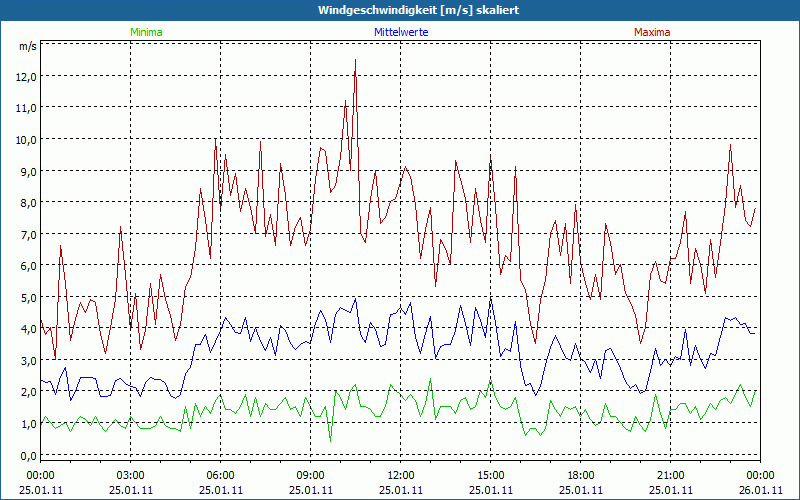Click the green Minima dip near 09:40
This screenshot has width=800, height=500.
point(330,440)
